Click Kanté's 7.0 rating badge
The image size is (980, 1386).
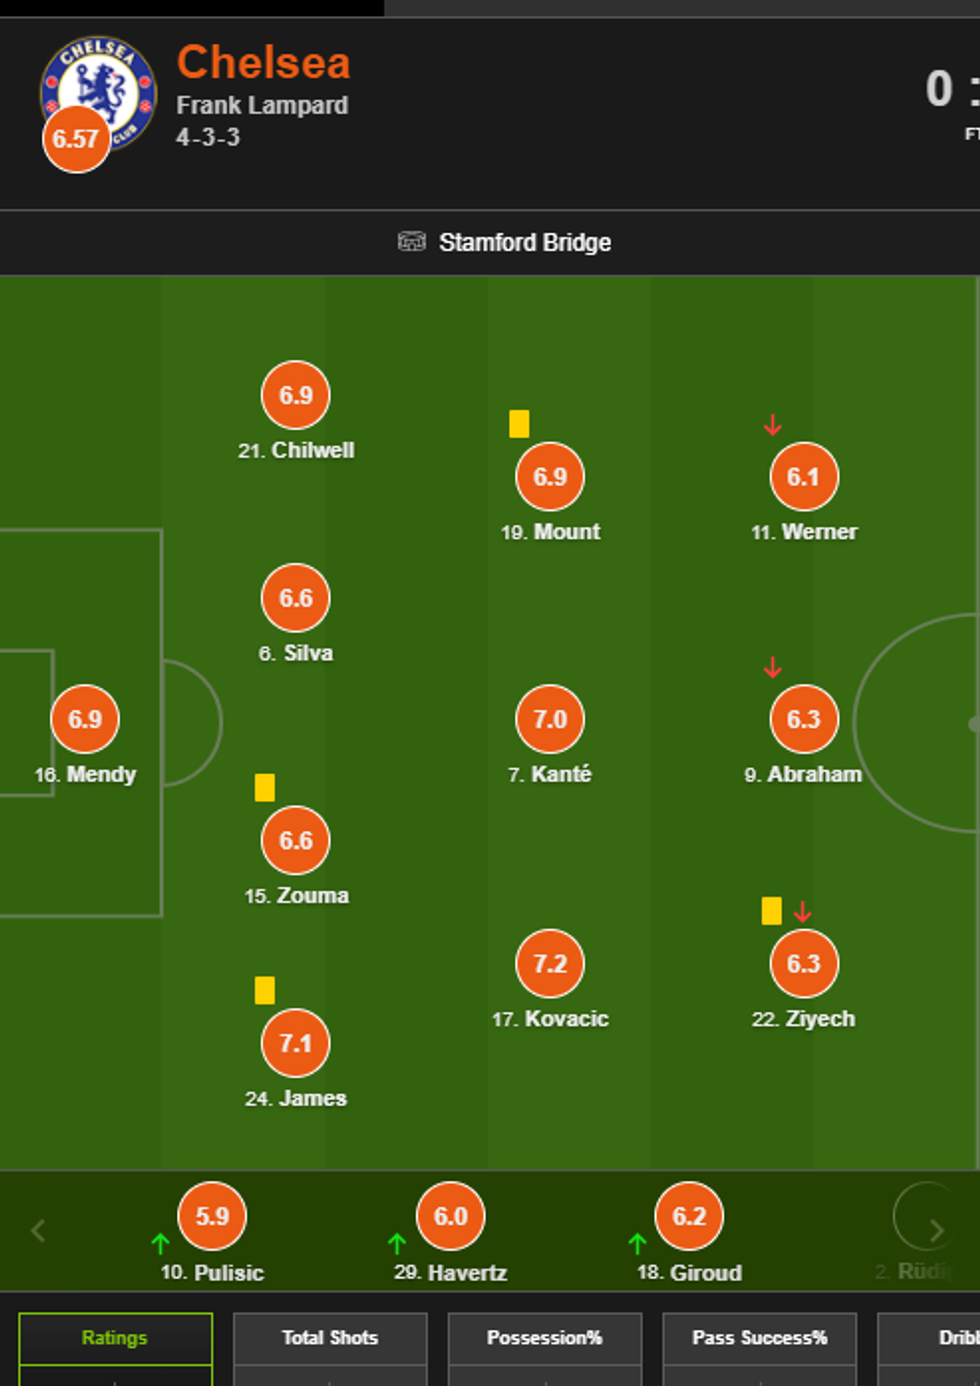click(x=550, y=719)
